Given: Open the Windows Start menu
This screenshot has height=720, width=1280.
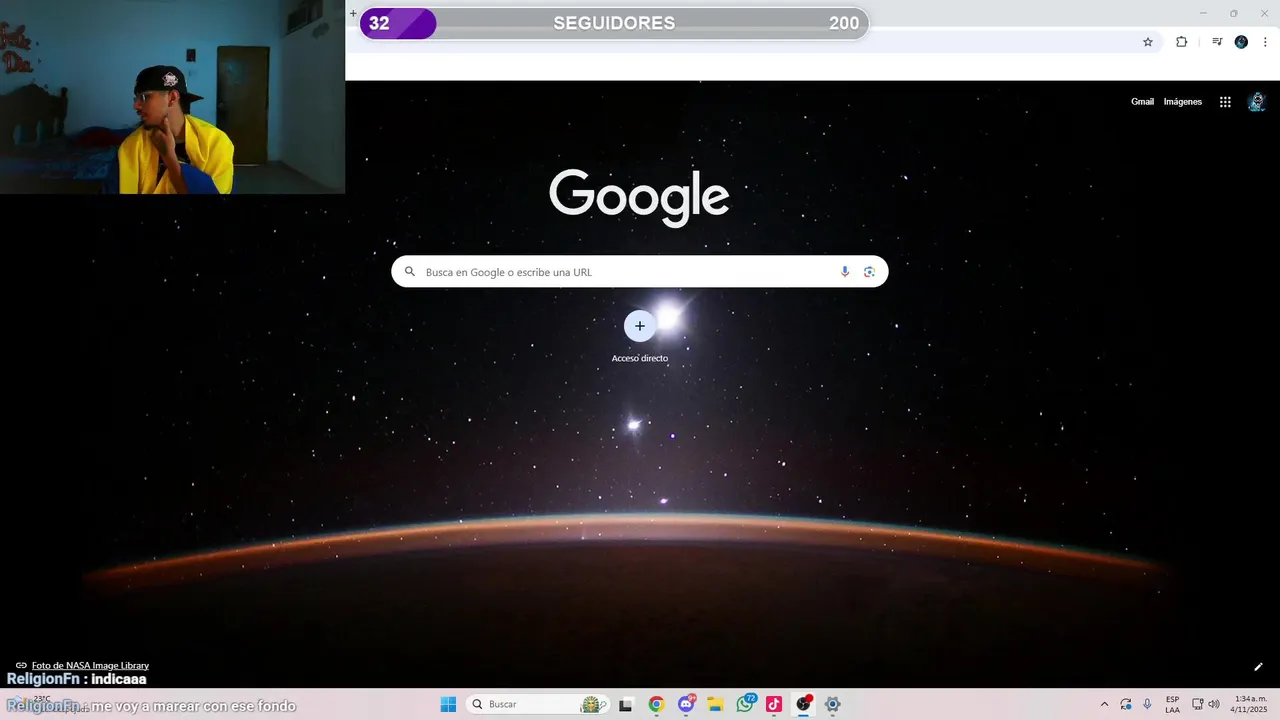Looking at the screenshot, I should [448, 704].
